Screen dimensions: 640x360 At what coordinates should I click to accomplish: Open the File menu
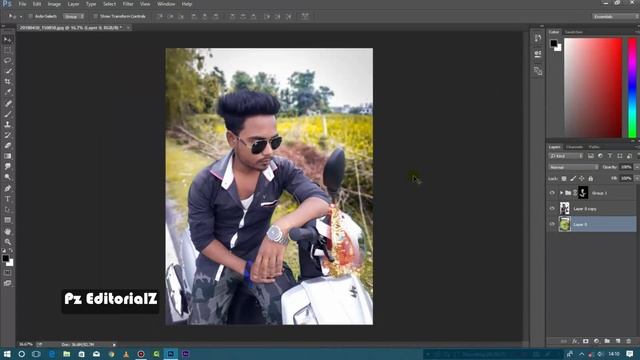22,4
